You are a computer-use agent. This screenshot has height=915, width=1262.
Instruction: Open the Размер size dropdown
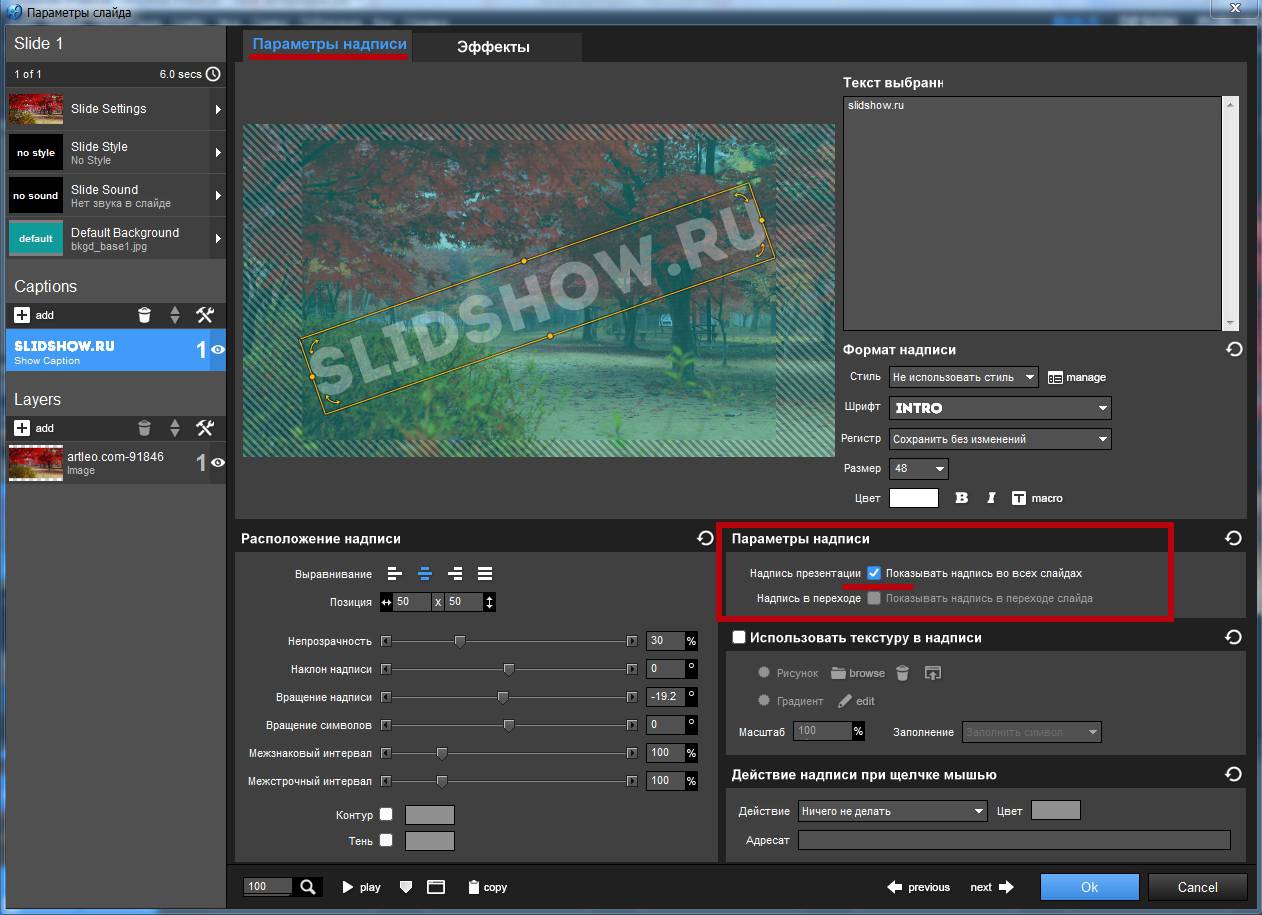[918, 468]
